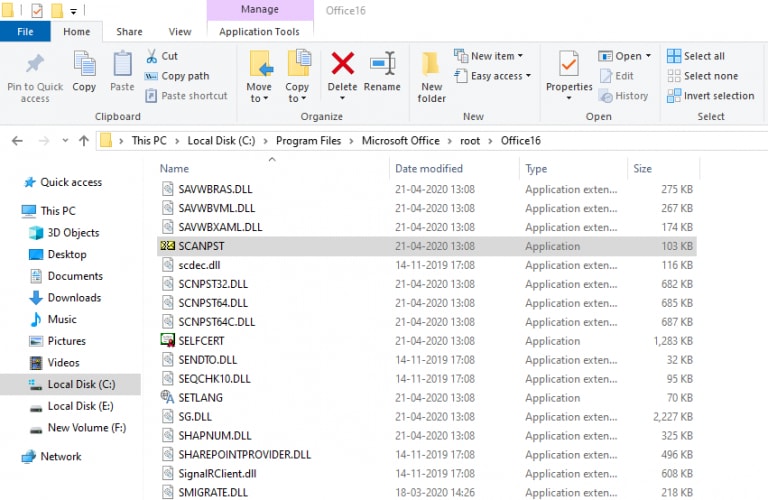
Task: Click the Move to folder icon
Action: [x=261, y=64]
